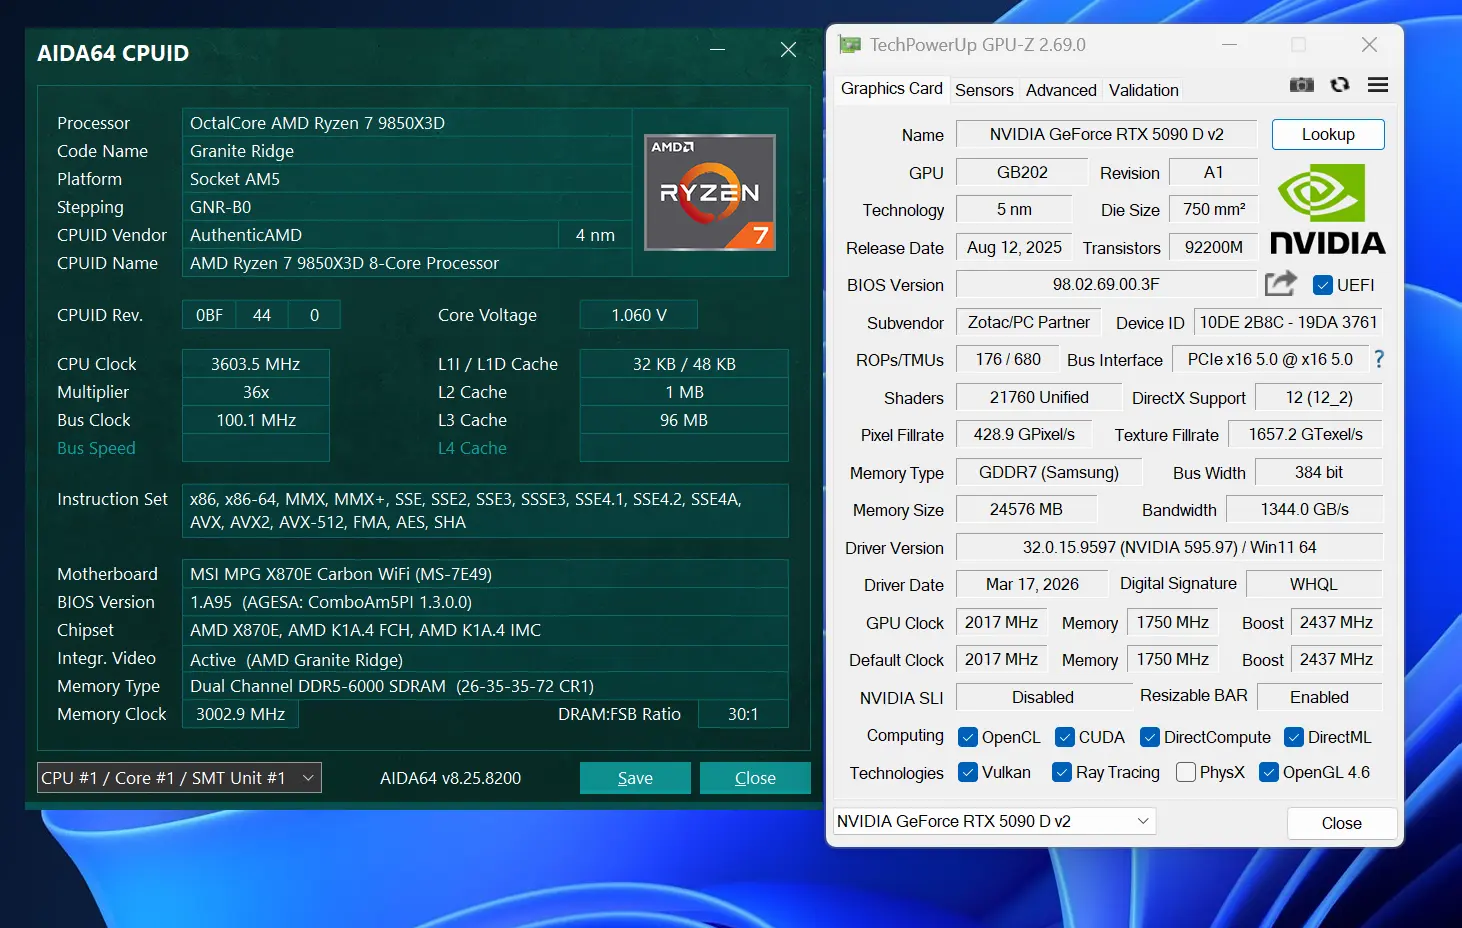Click the GPU-Z app icon in title bar
The image size is (1462, 928).
(x=850, y=45)
